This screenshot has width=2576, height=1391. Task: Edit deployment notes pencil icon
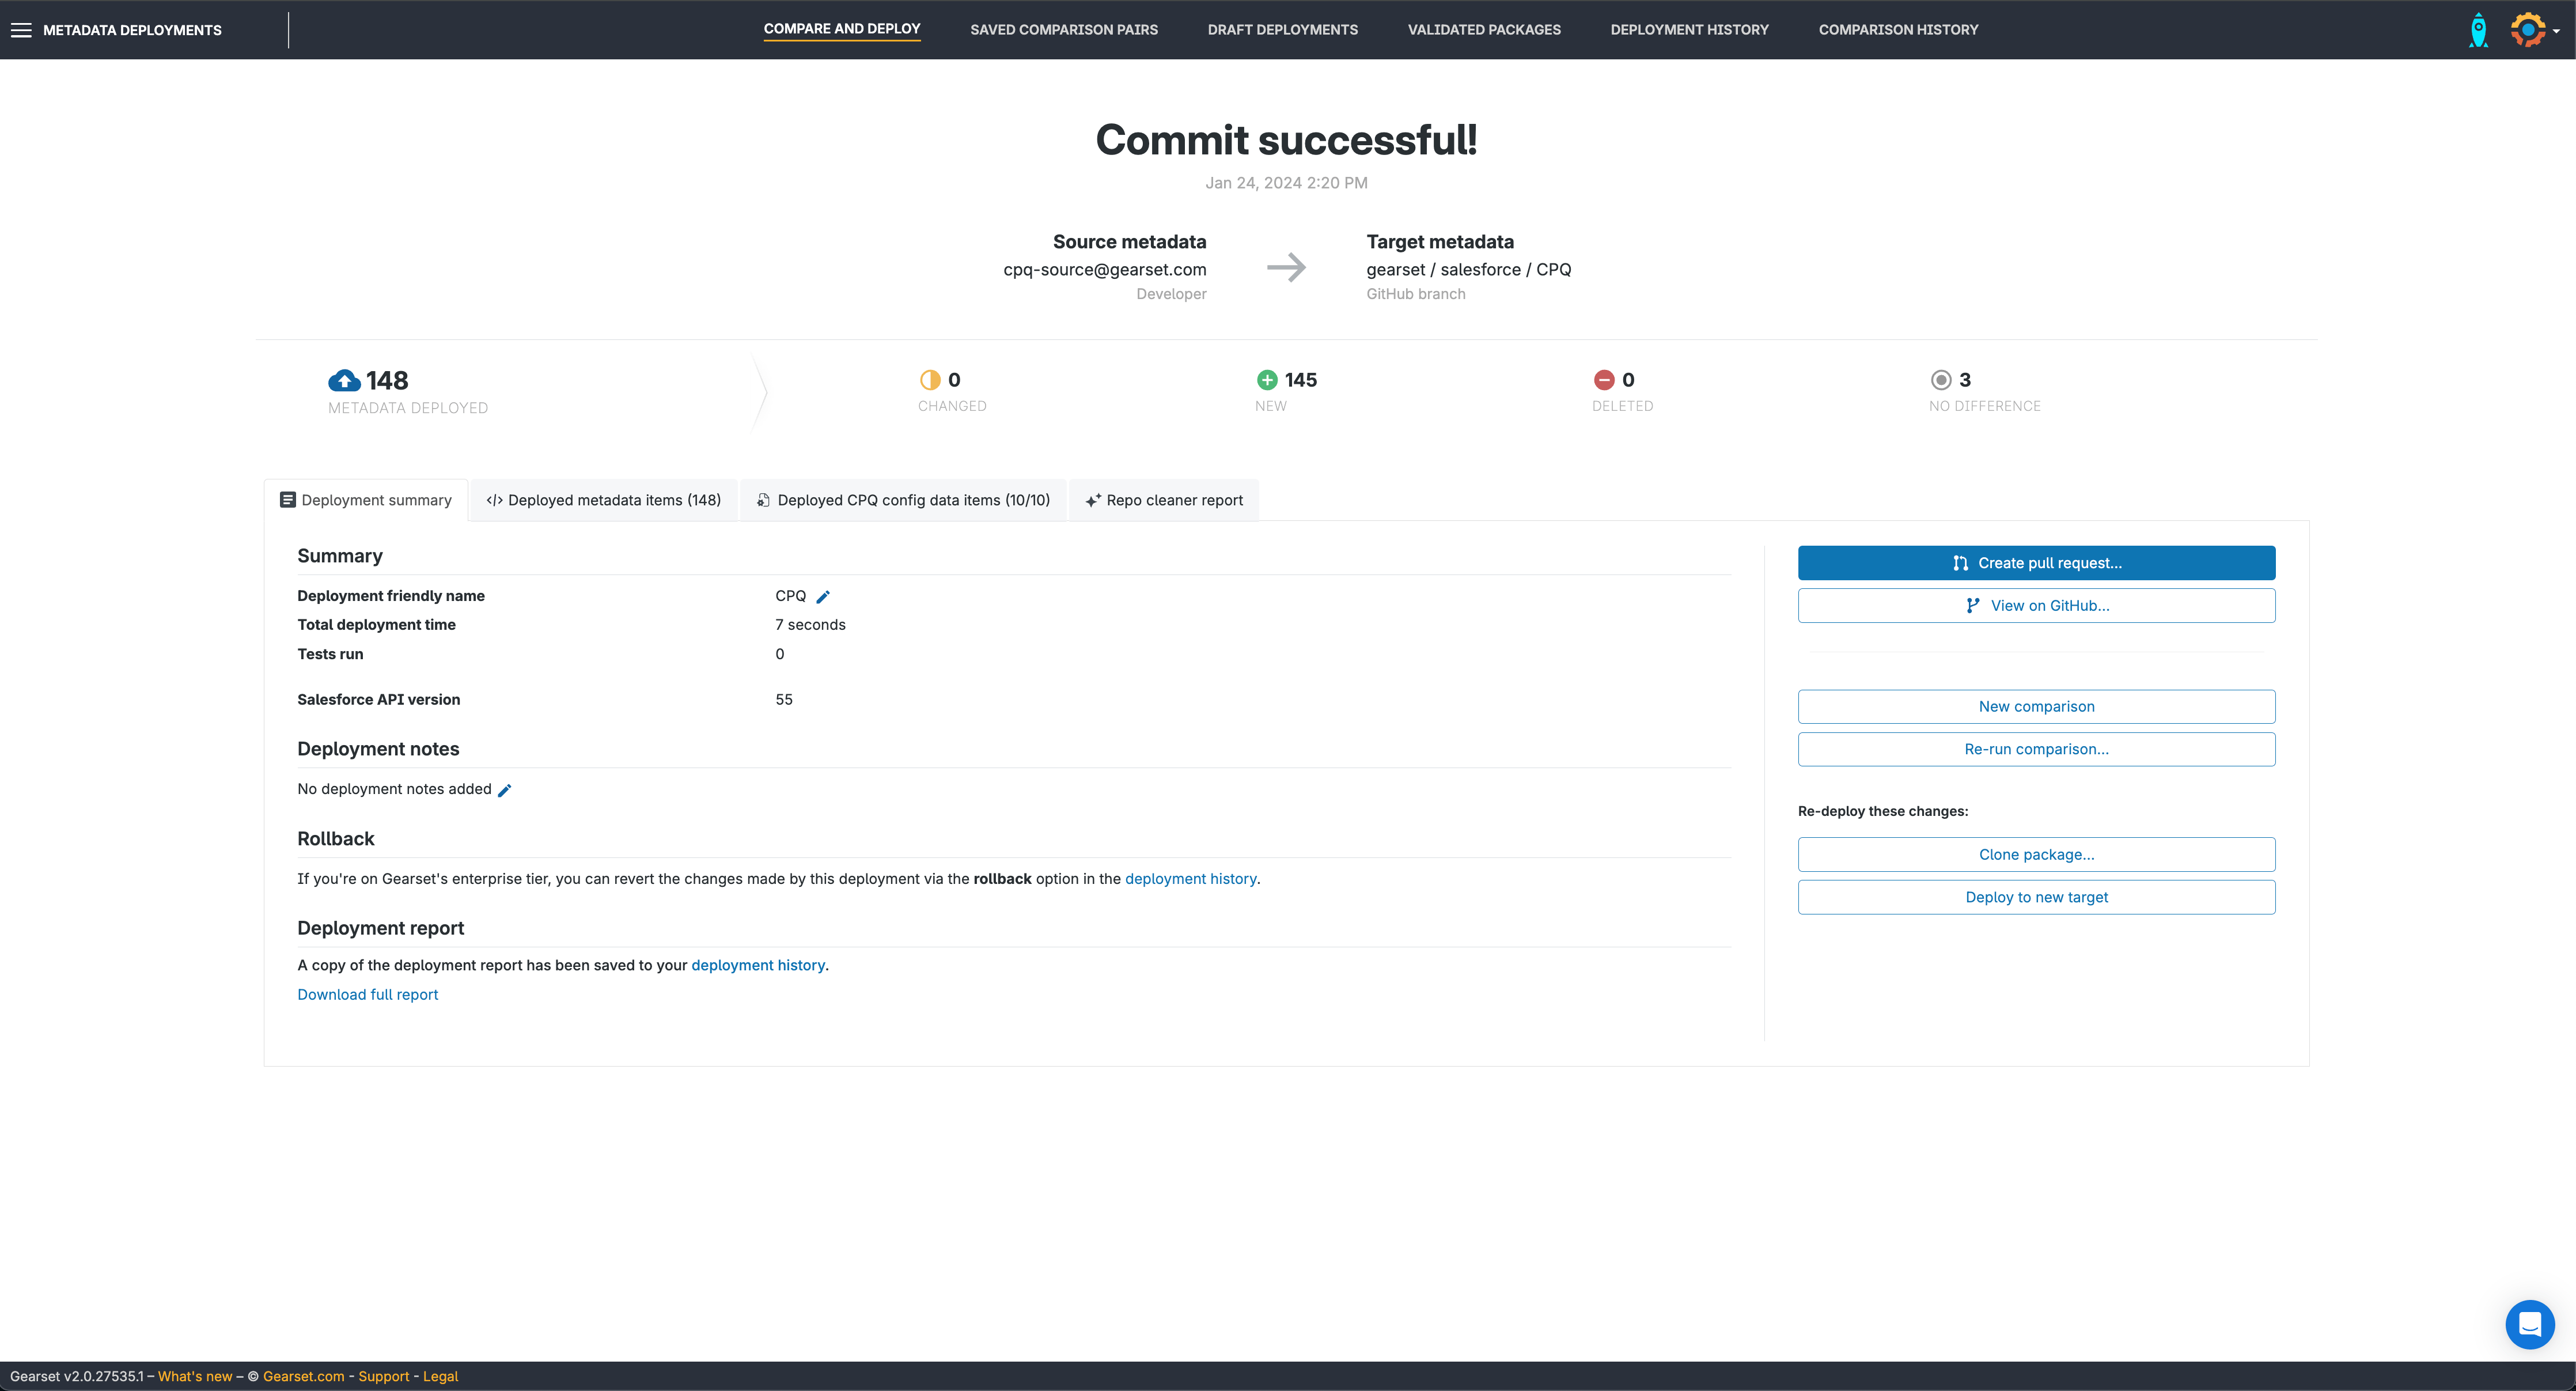(x=505, y=790)
